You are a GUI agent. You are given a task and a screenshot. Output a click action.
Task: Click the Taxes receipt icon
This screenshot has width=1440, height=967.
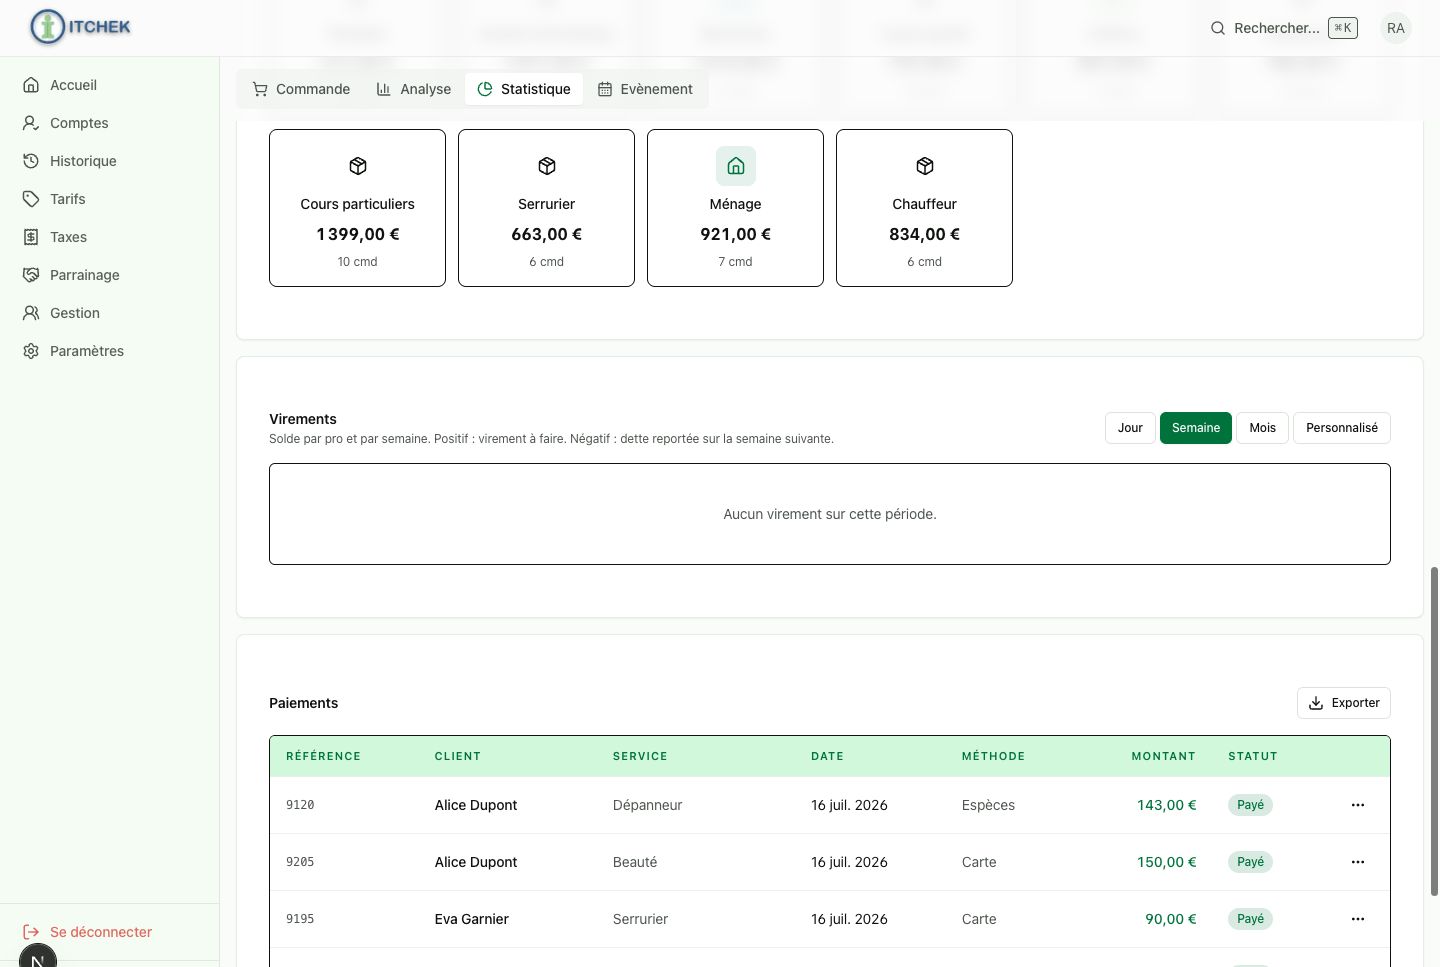click(x=31, y=237)
